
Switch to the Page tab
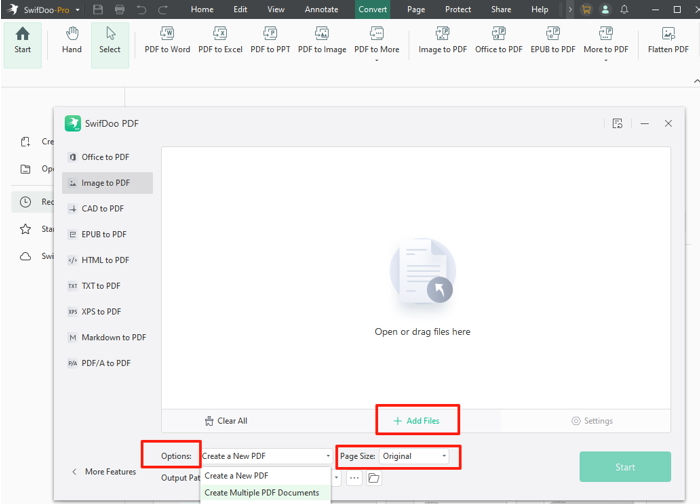pos(416,9)
